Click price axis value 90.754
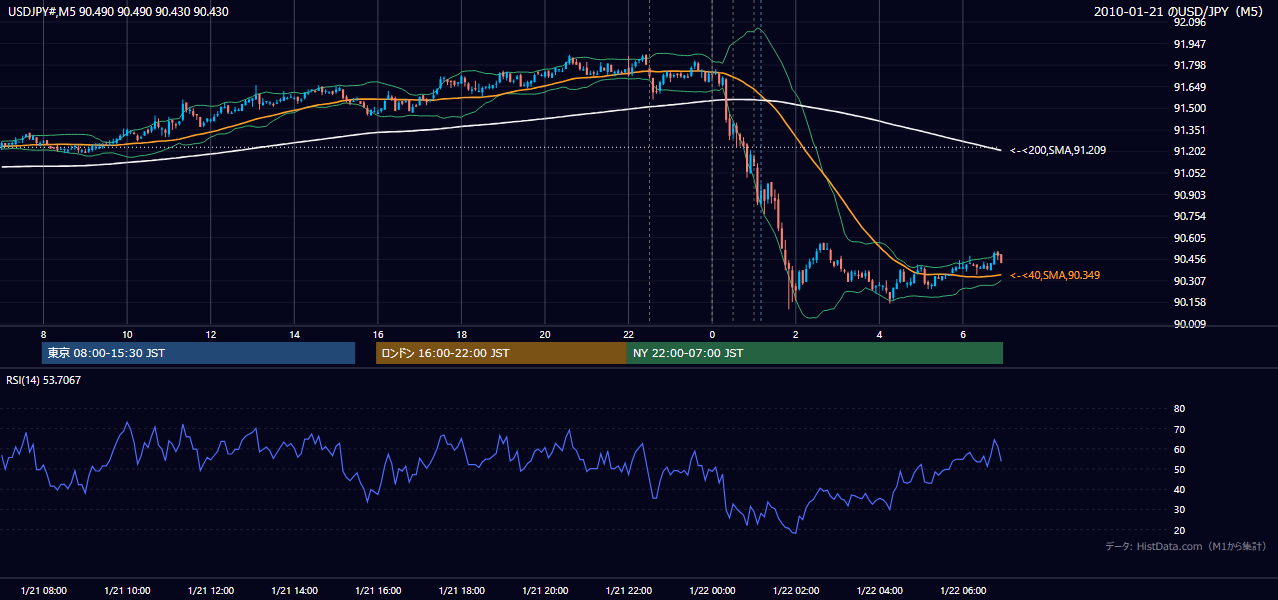The width and height of the screenshot is (1278, 600). click(1190, 216)
